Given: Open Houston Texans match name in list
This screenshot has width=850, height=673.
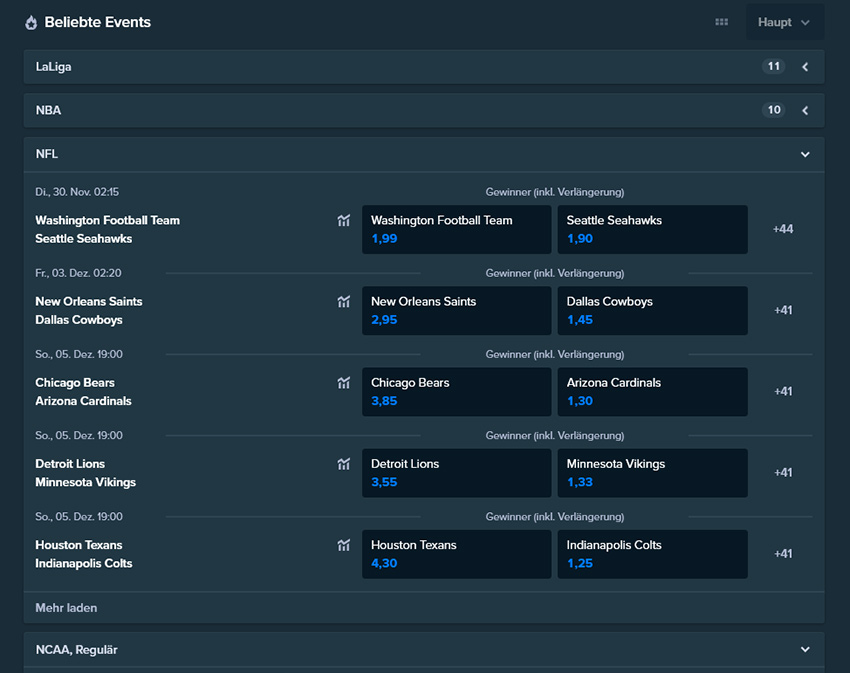Looking at the screenshot, I should [x=79, y=545].
